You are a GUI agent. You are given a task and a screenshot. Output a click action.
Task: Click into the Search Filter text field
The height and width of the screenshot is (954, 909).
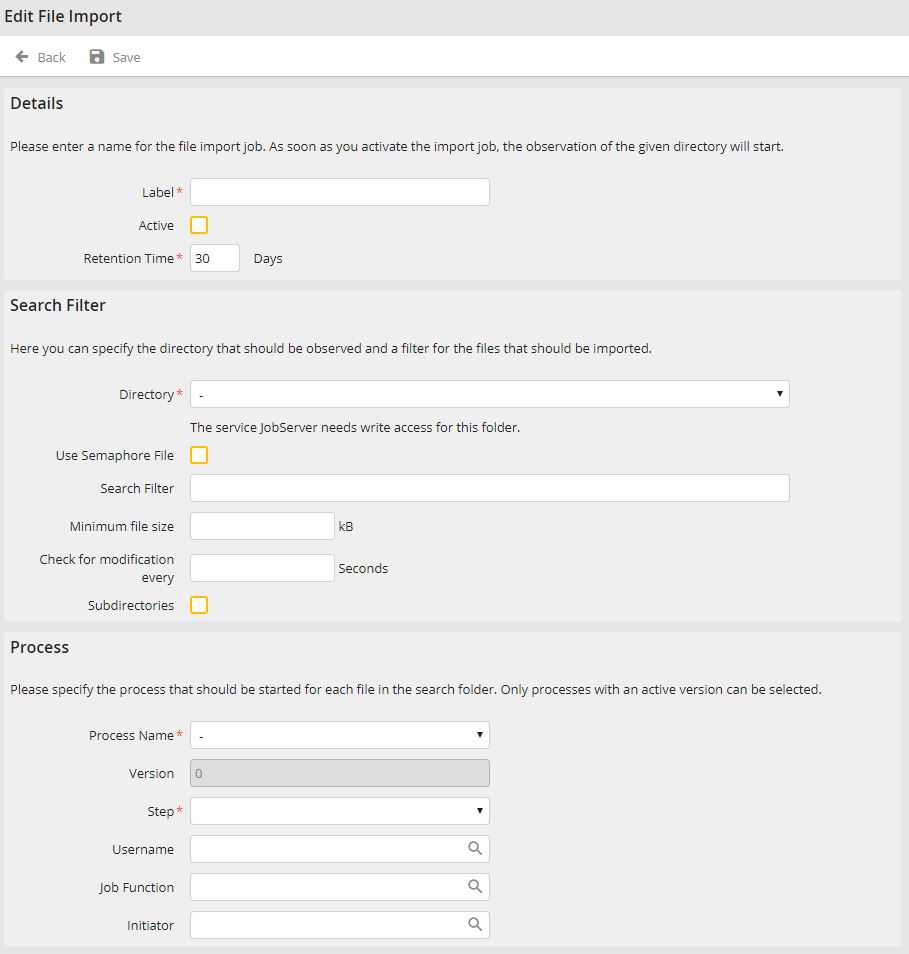[x=490, y=488]
